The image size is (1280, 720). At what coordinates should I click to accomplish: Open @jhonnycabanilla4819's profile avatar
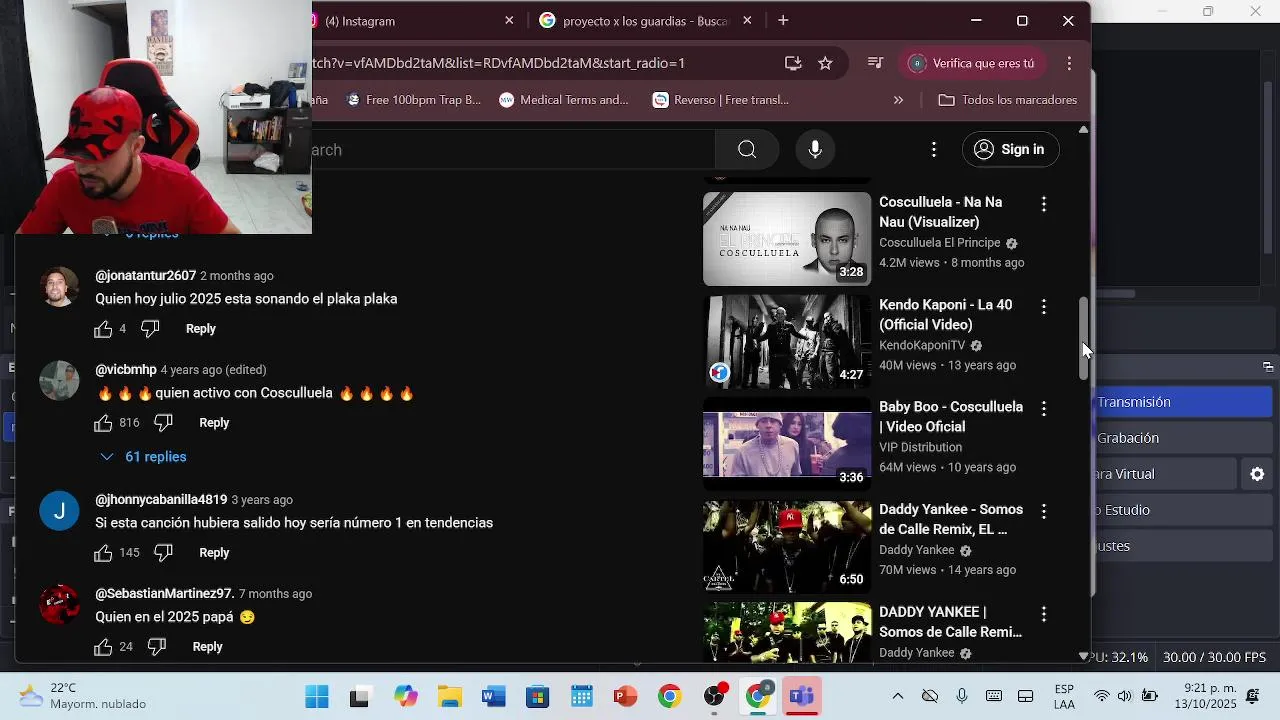59,511
